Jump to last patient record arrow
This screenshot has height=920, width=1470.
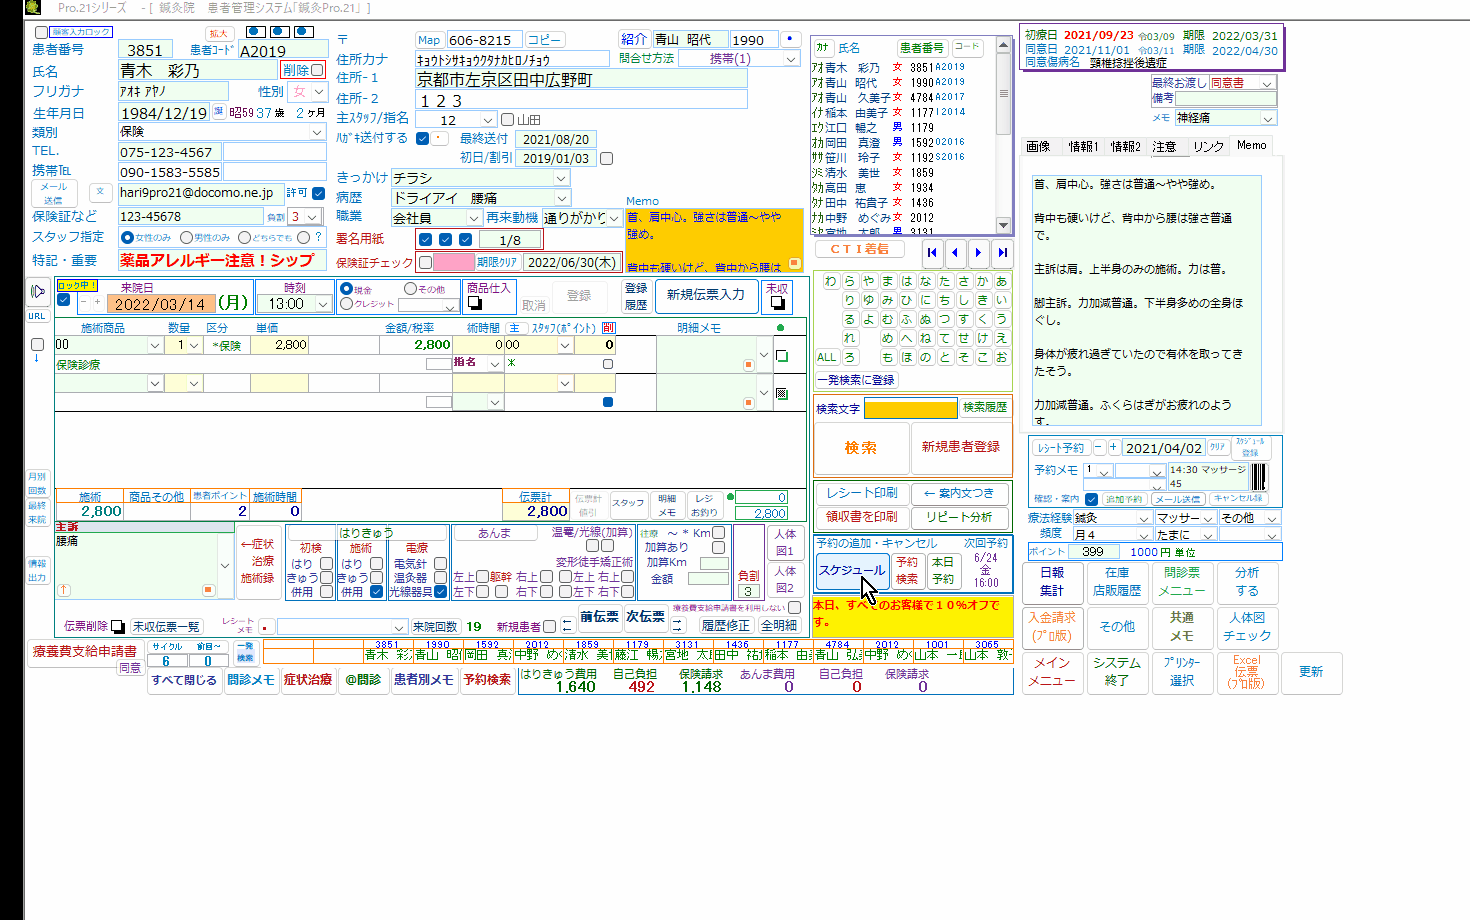tap(1002, 253)
